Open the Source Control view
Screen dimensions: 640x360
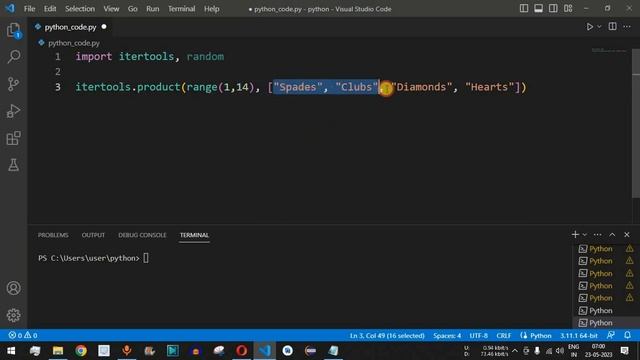tap(13, 84)
